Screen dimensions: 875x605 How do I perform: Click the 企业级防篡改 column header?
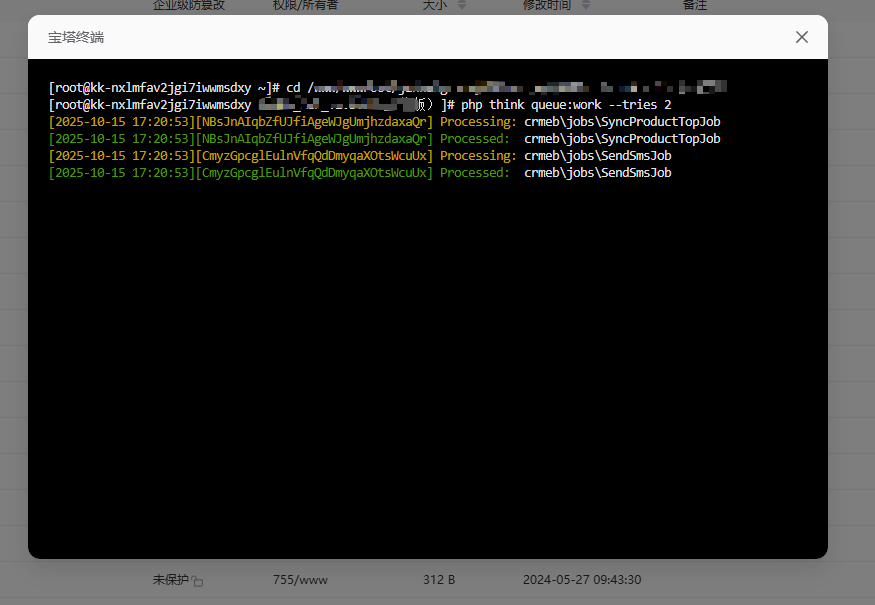tap(189, 5)
